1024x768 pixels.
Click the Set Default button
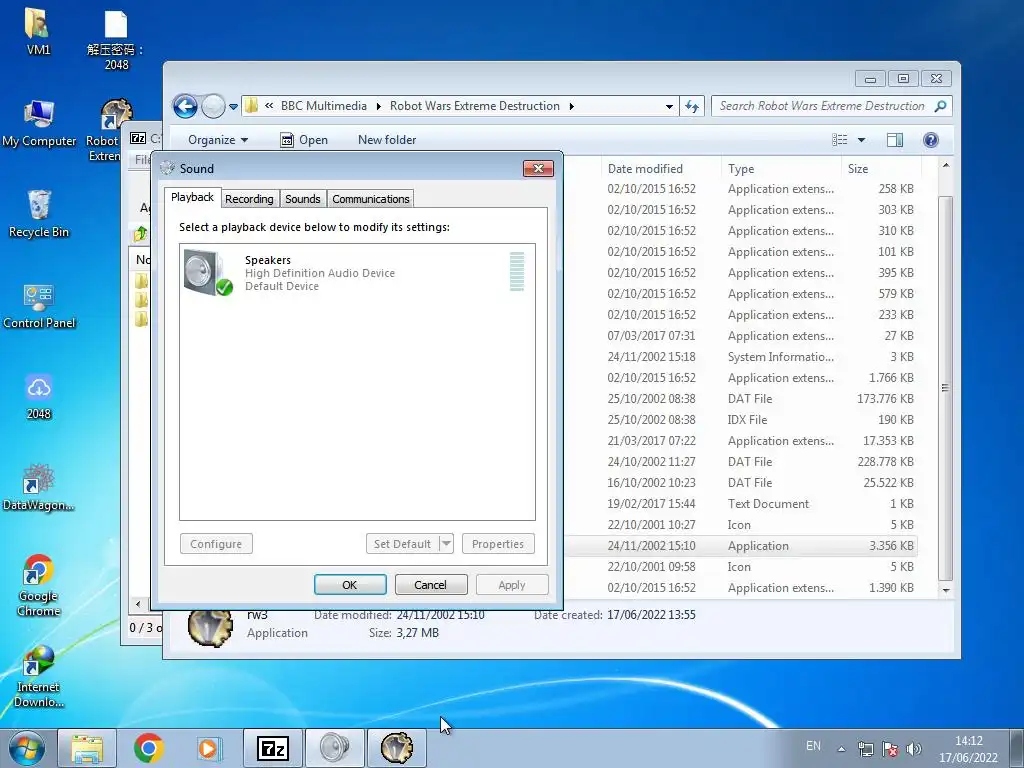402,543
